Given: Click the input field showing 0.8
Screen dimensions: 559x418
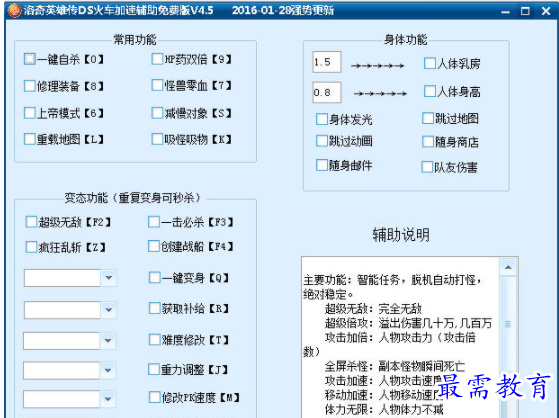Looking at the screenshot, I should point(327,92).
